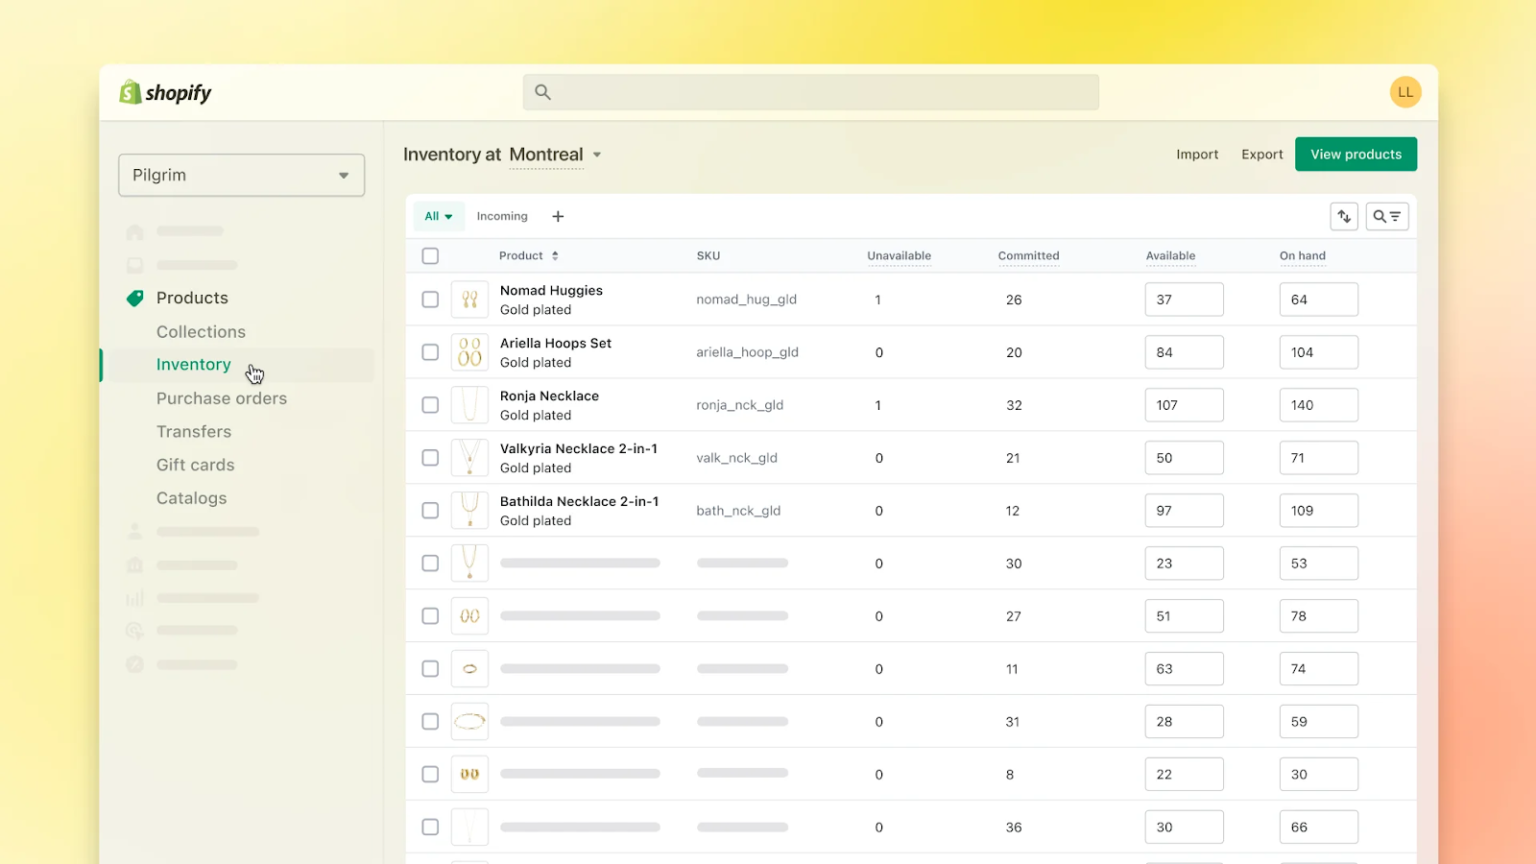
Task: Open the All view dropdown
Action: coord(438,216)
